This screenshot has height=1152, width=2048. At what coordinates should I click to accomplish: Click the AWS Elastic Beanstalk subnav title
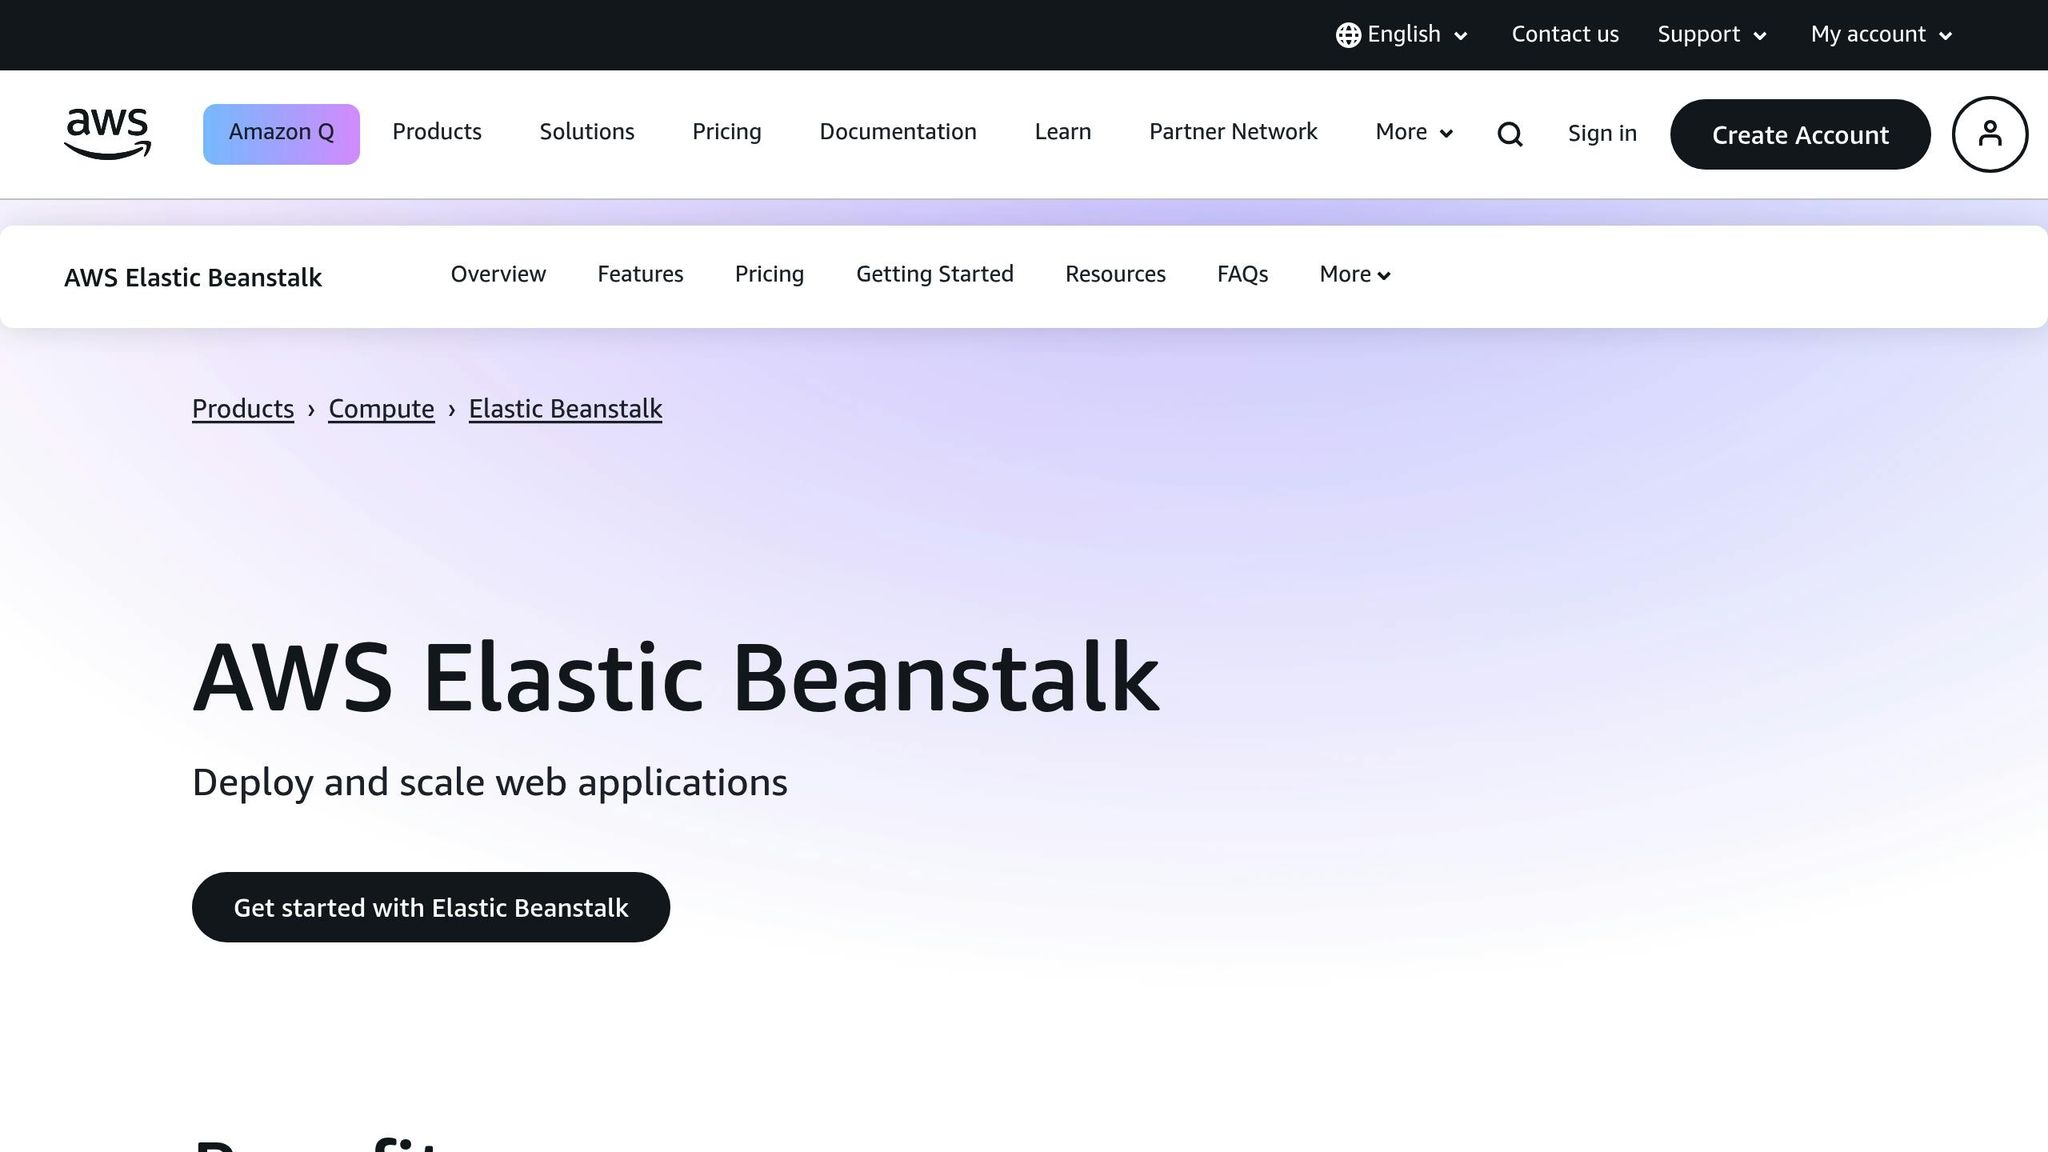pos(193,277)
